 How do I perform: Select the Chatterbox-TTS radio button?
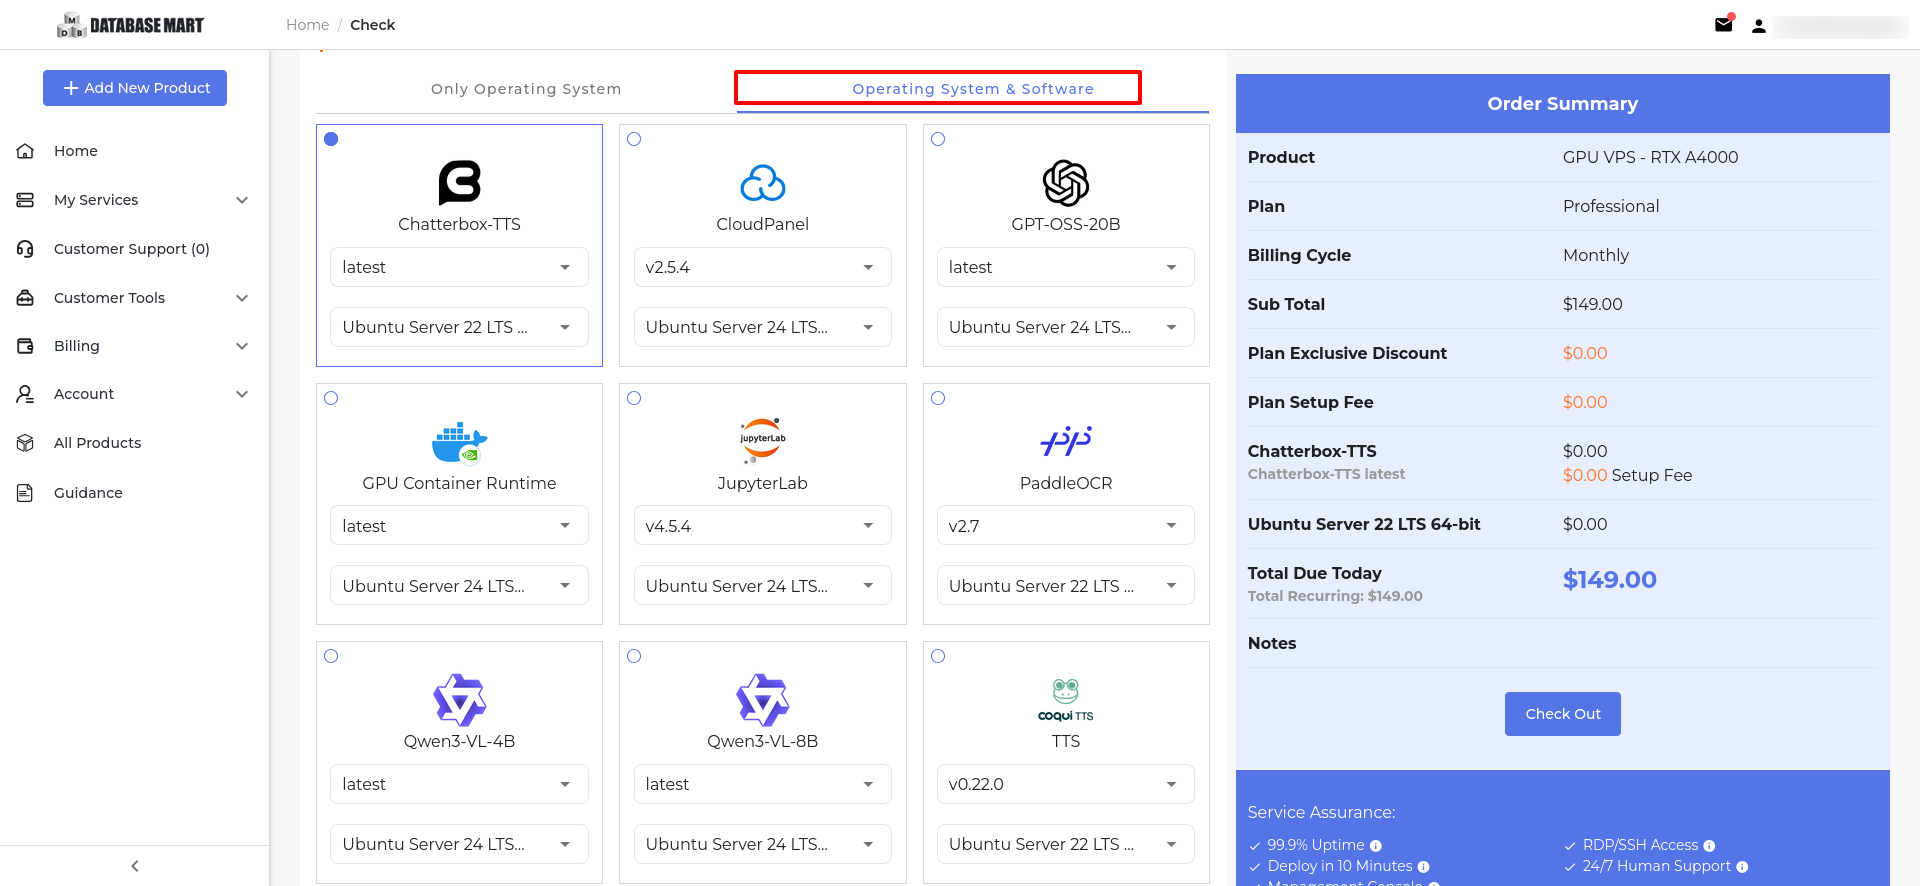pyautogui.click(x=331, y=139)
